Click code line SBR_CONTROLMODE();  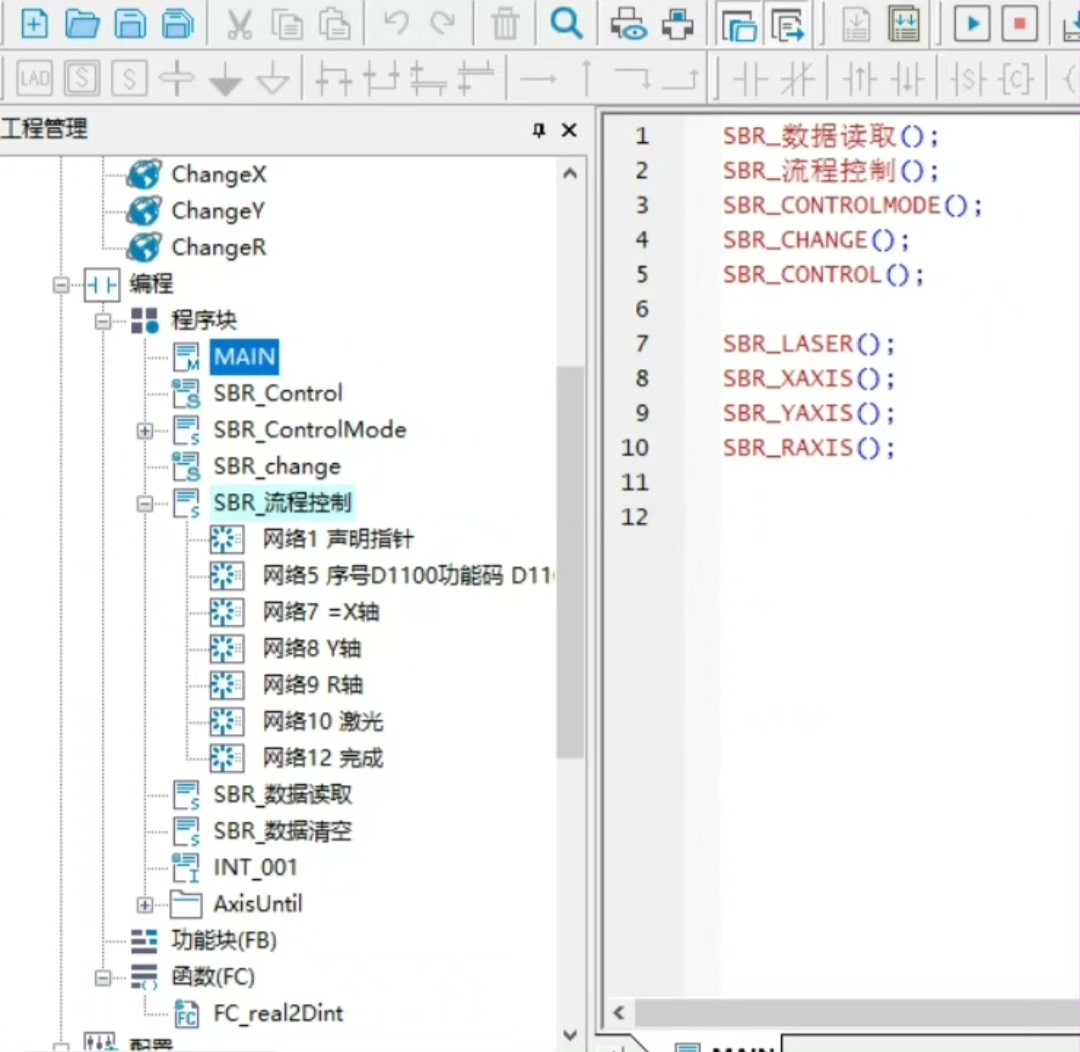click(x=852, y=205)
